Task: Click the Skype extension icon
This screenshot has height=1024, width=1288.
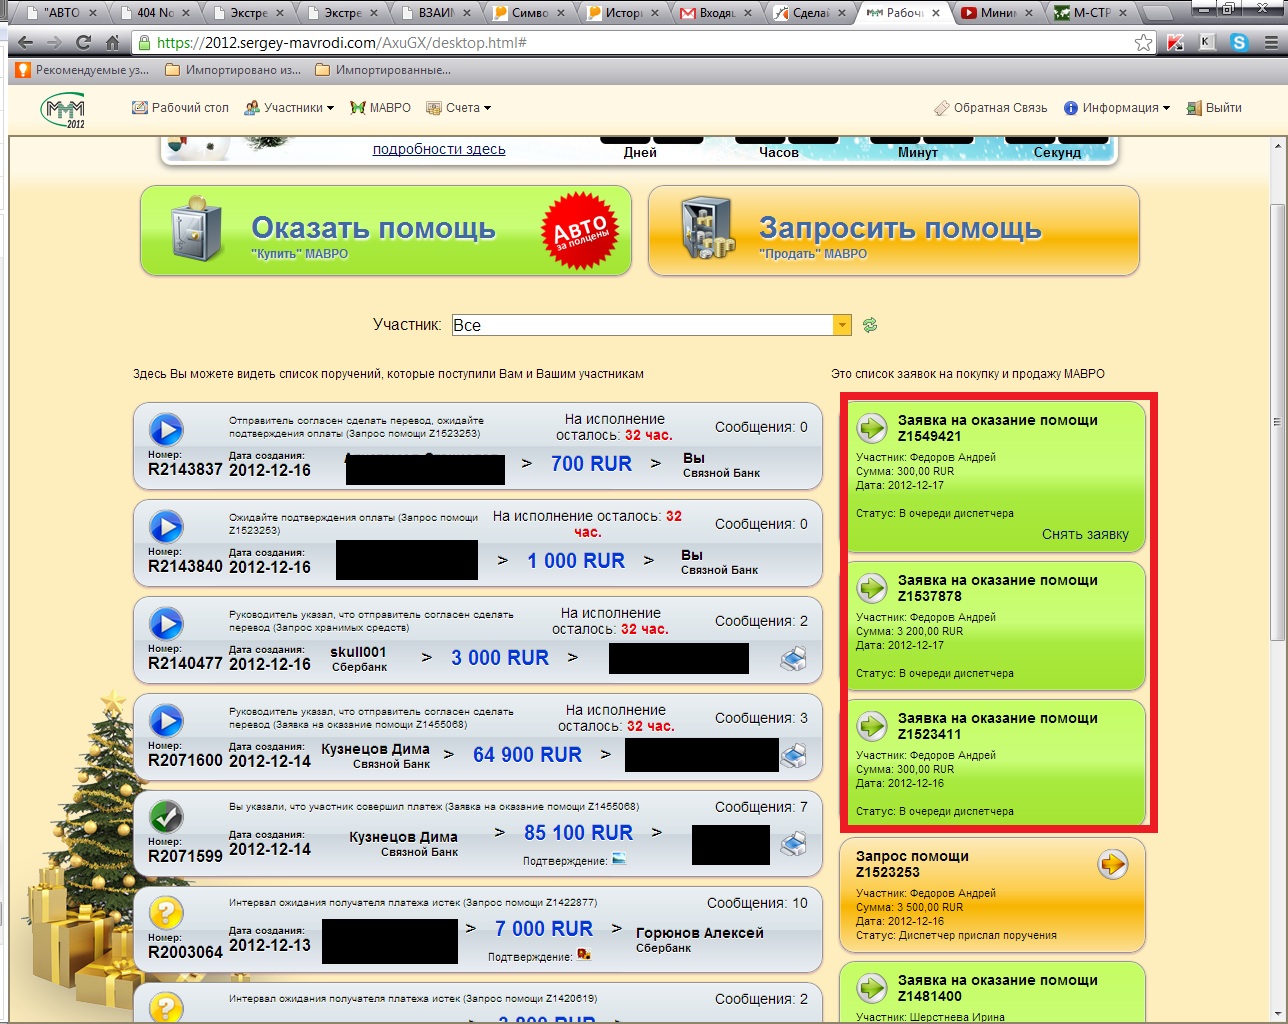Action: 1239,42
